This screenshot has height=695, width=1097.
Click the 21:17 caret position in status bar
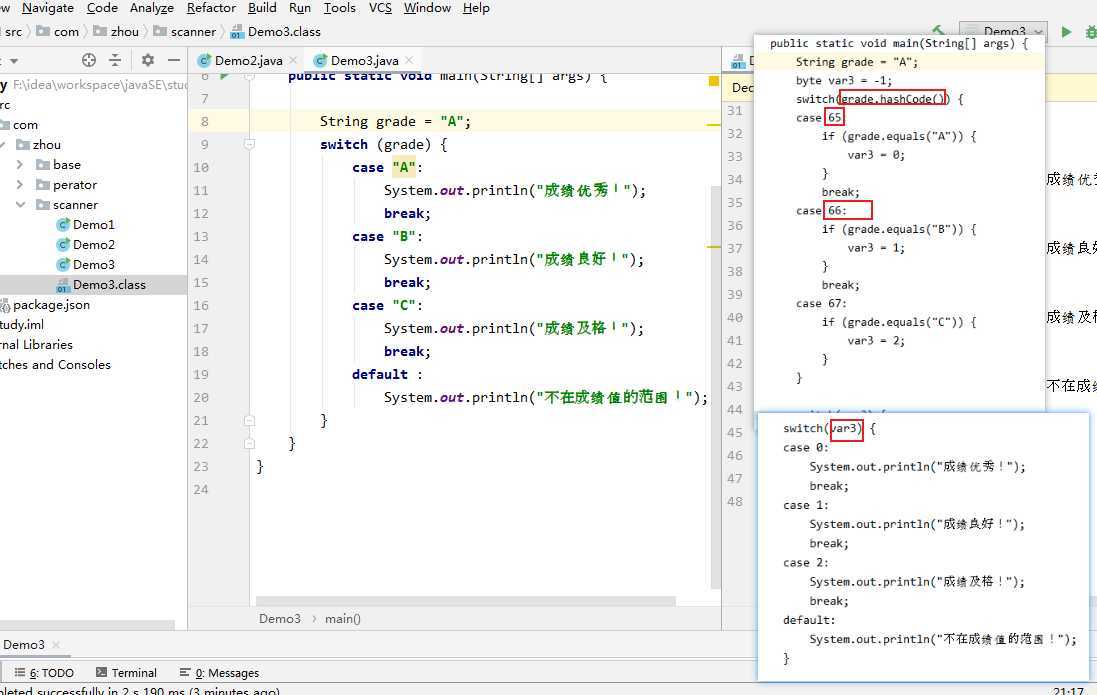coord(1068,691)
